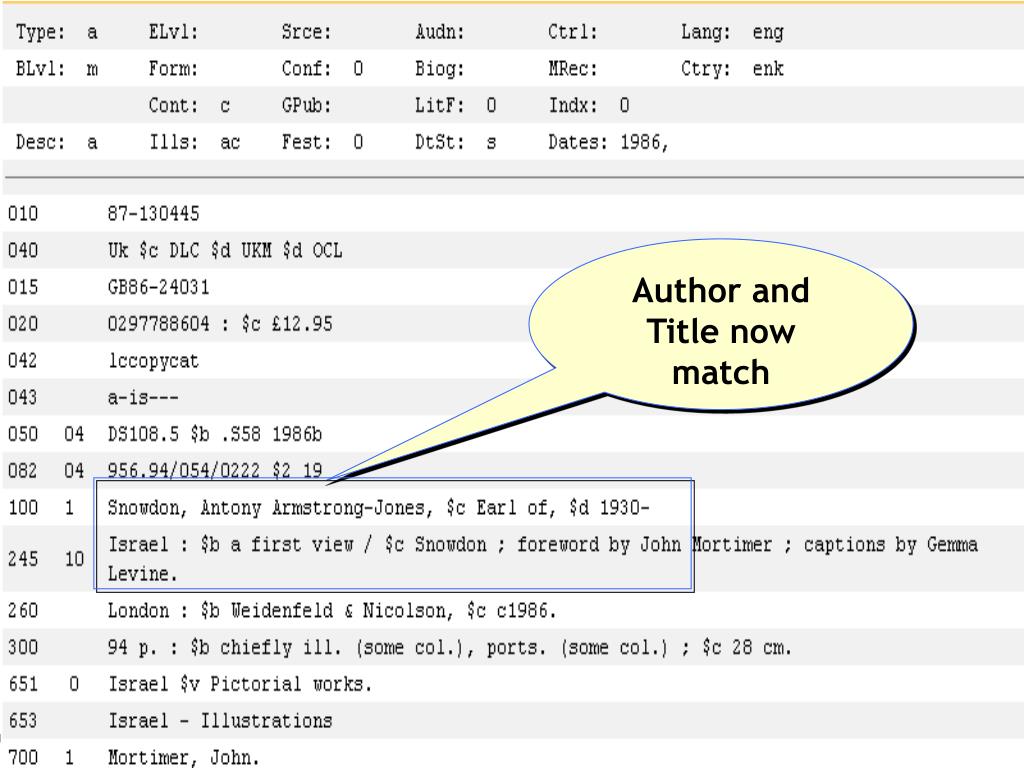This screenshot has height=768, width=1024.
Task: Click the Fest field value 0
Action: tap(358, 142)
